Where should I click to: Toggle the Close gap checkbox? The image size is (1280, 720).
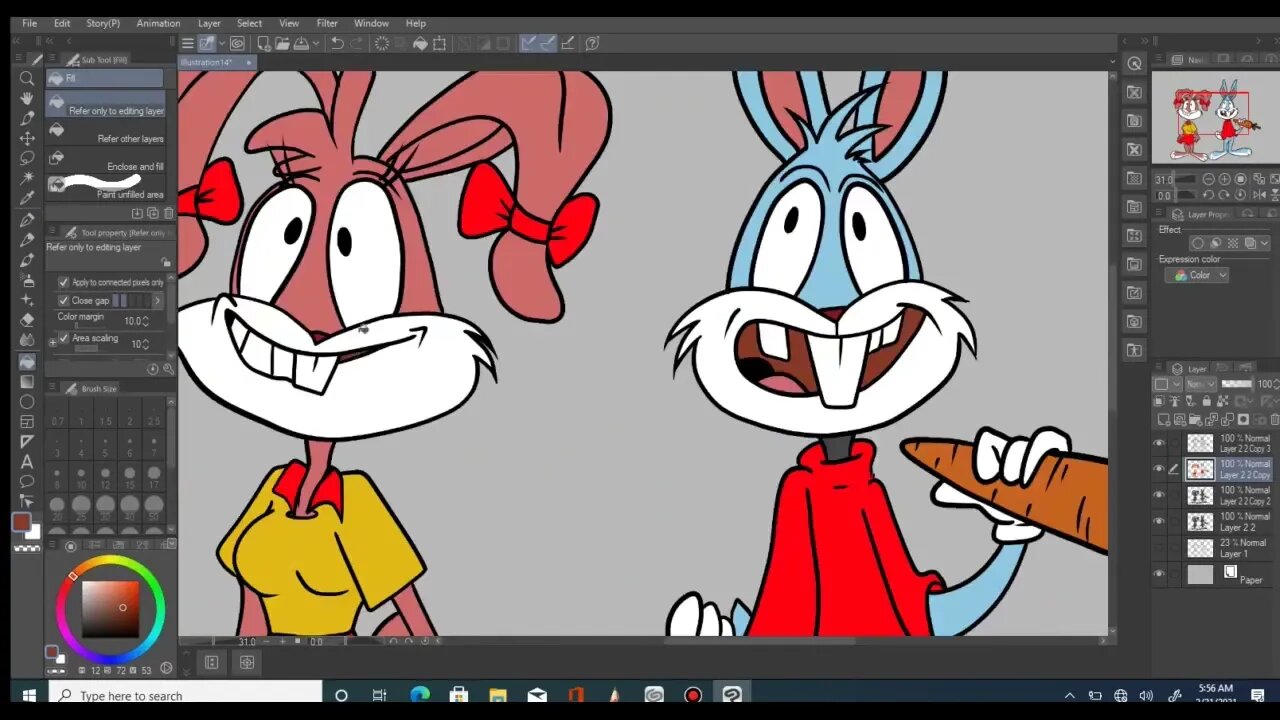click(64, 300)
